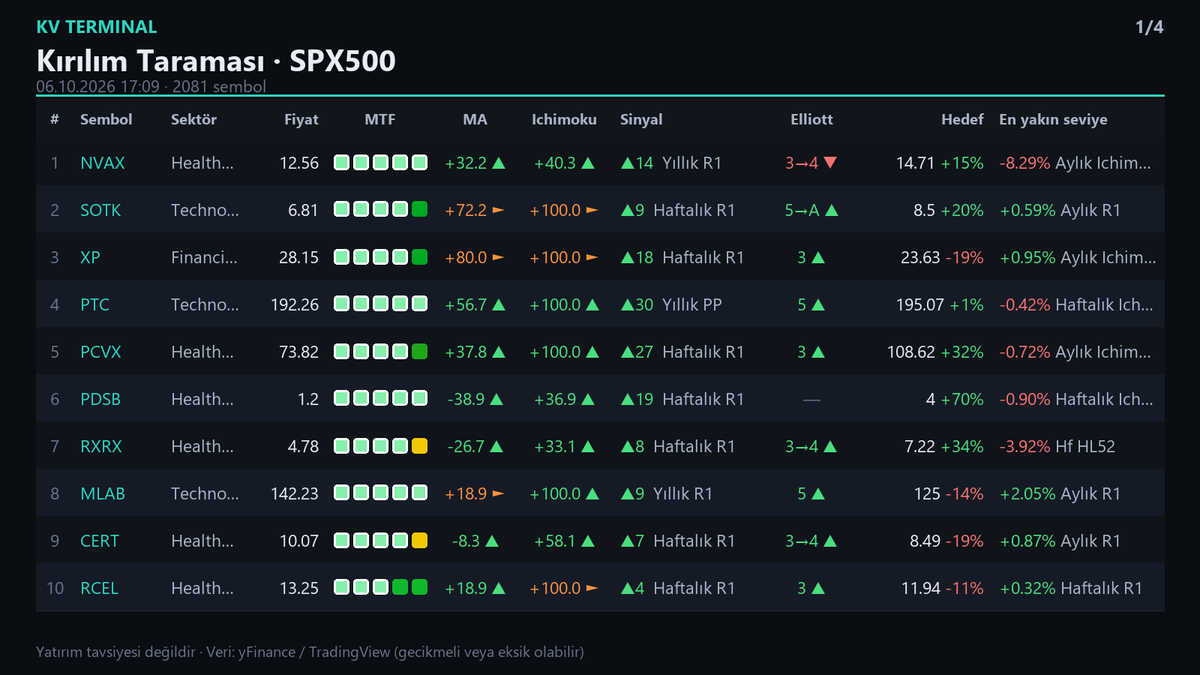Open the PDSB ticker
Image resolution: width=1200 pixels, height=675 pixels.
[x=101, y=399]
